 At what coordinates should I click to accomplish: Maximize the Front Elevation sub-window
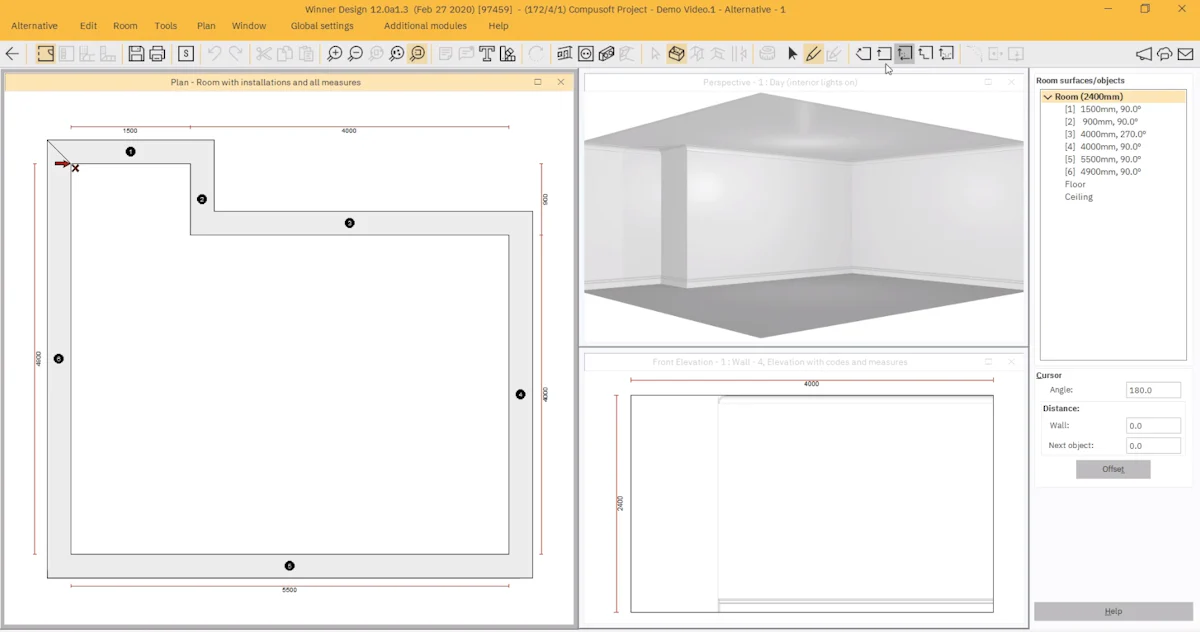click(x=989, y=362)
